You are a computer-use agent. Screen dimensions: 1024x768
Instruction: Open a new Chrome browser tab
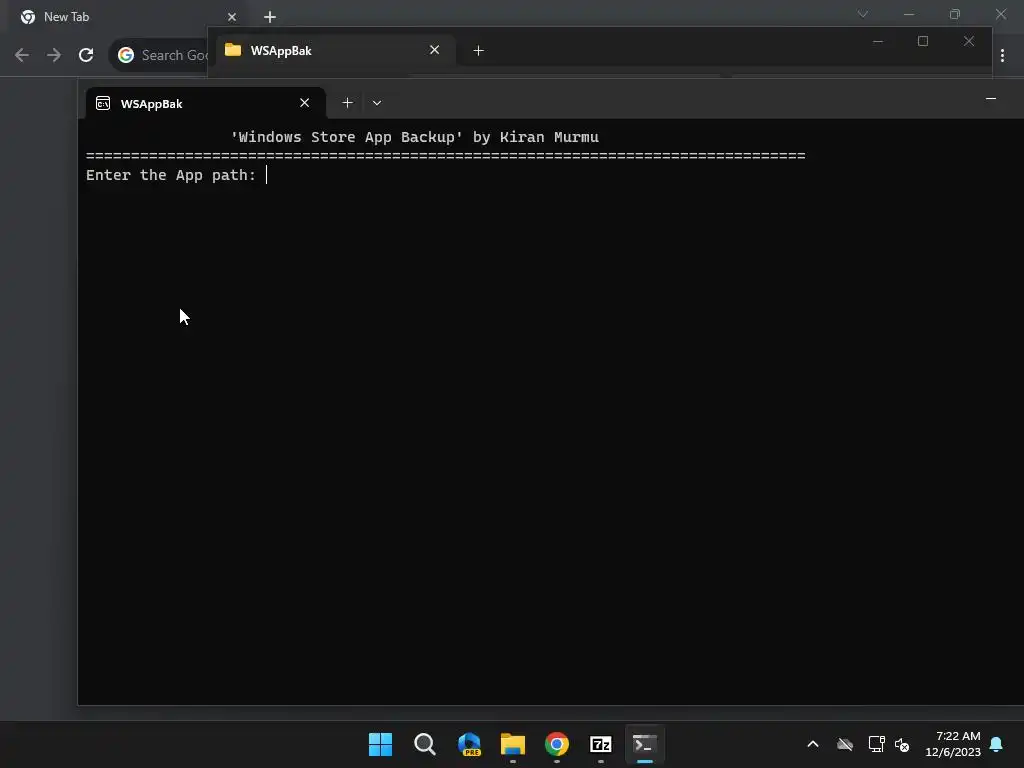[270, 17]
